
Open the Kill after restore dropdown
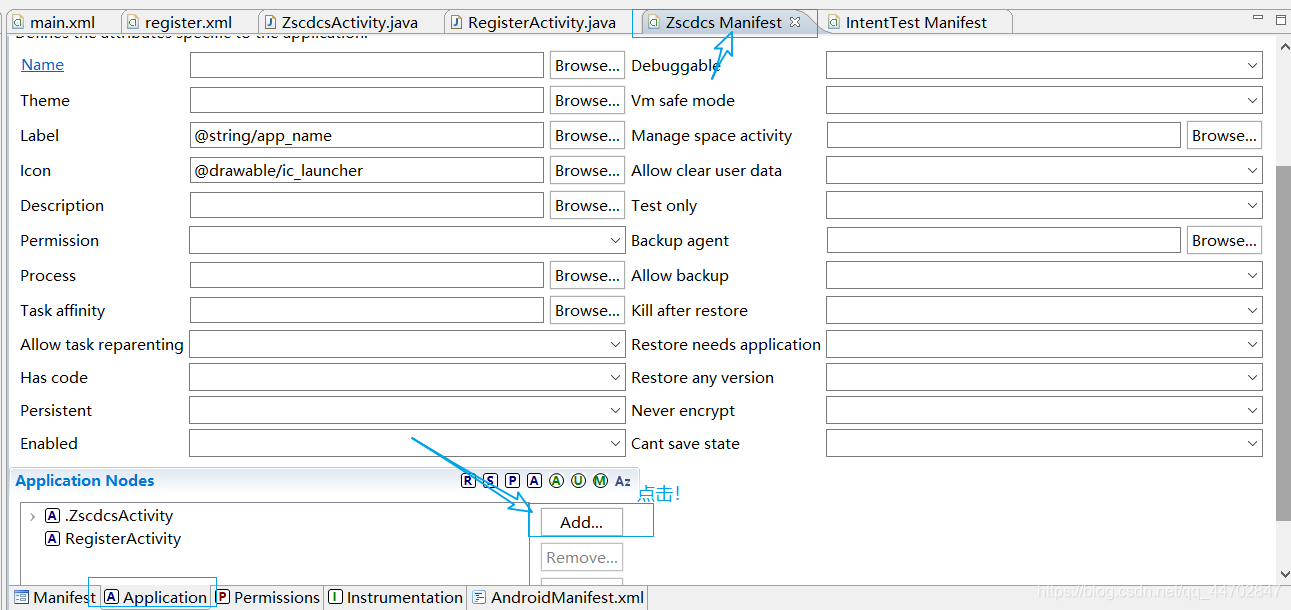pos(1044,311)
